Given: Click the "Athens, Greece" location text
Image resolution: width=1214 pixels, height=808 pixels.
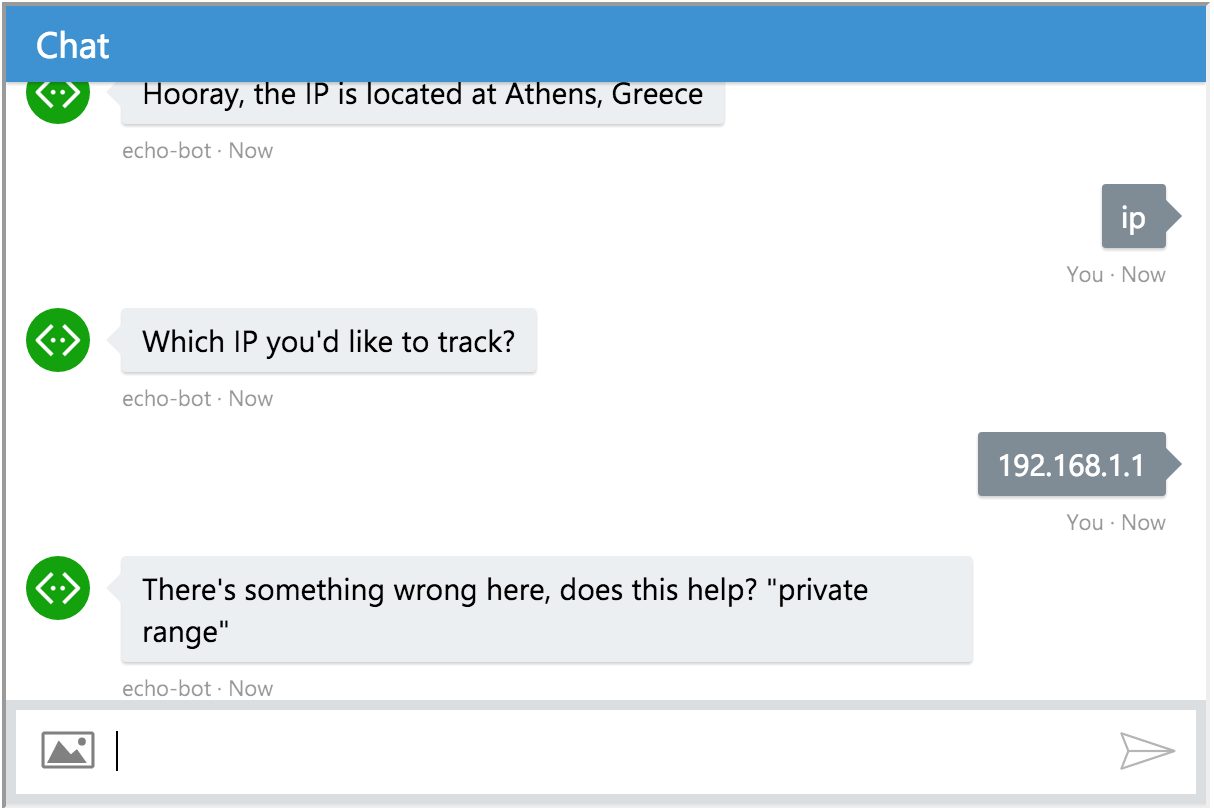Looking at the screenshot, I should pyautogui.click(x=604, y=95).
